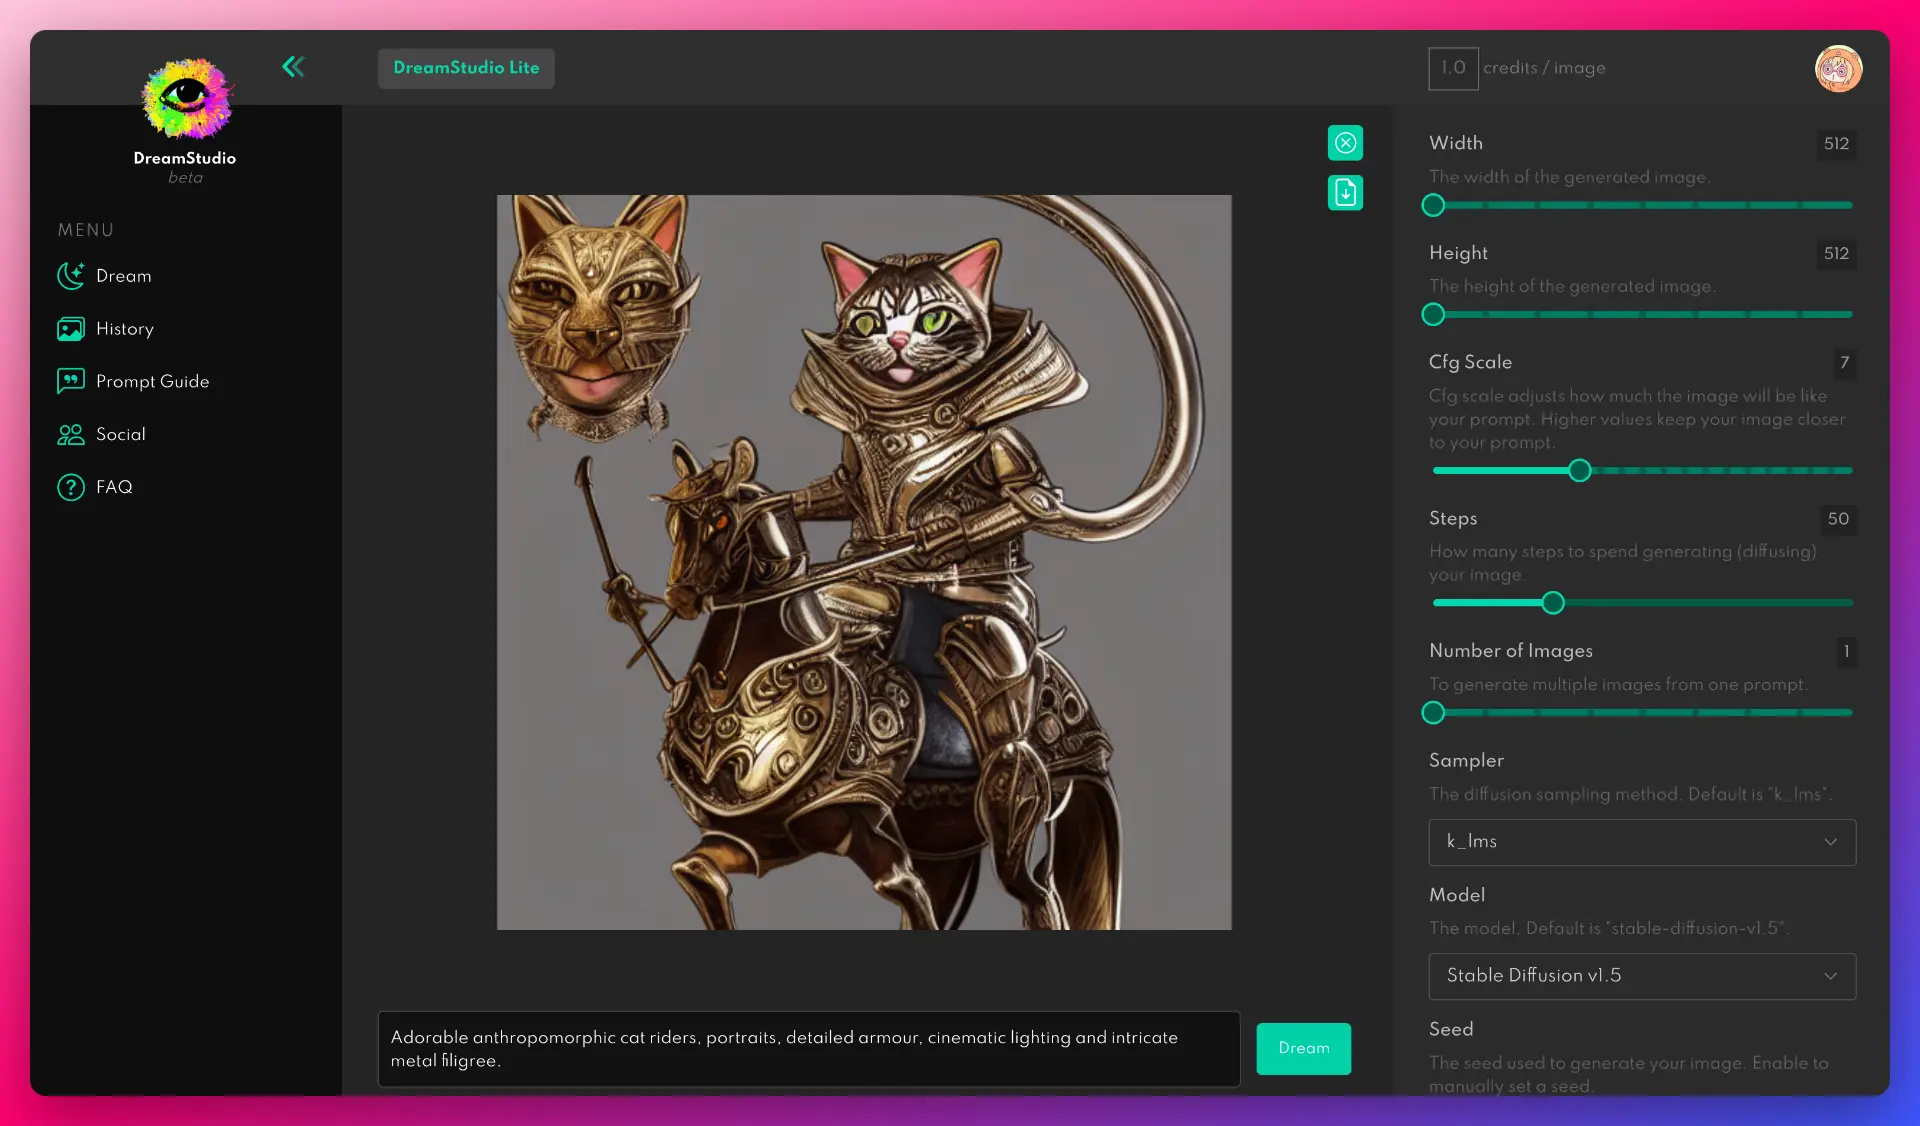Click the Steps slider handle
The image size is (1920, 1126).
pyautogui.click(x=1552, y=603)
